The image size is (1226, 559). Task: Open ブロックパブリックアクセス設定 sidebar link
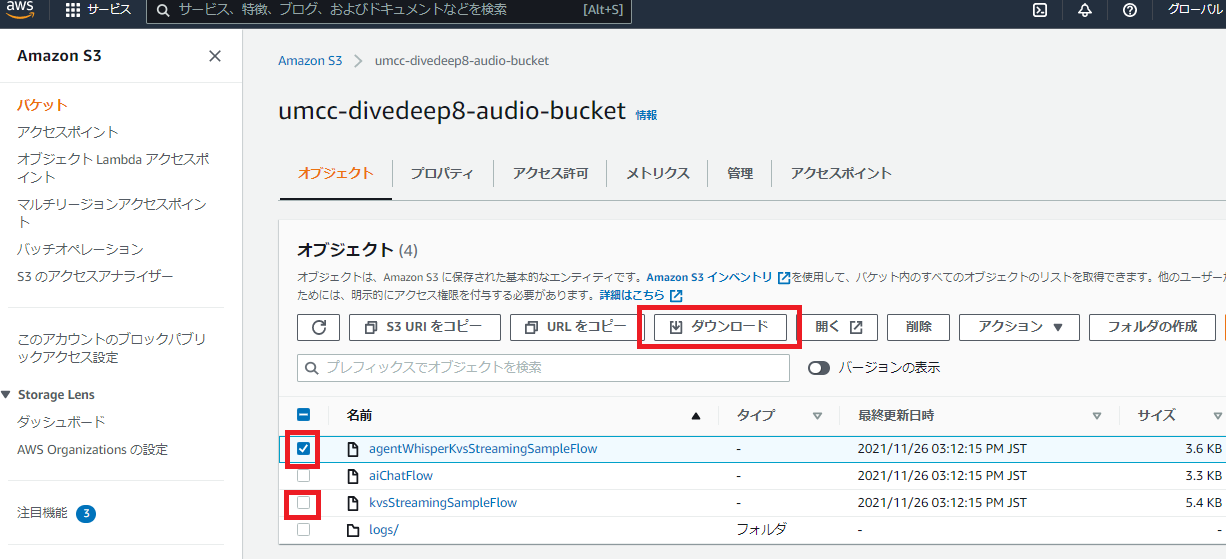click(112, 348)
